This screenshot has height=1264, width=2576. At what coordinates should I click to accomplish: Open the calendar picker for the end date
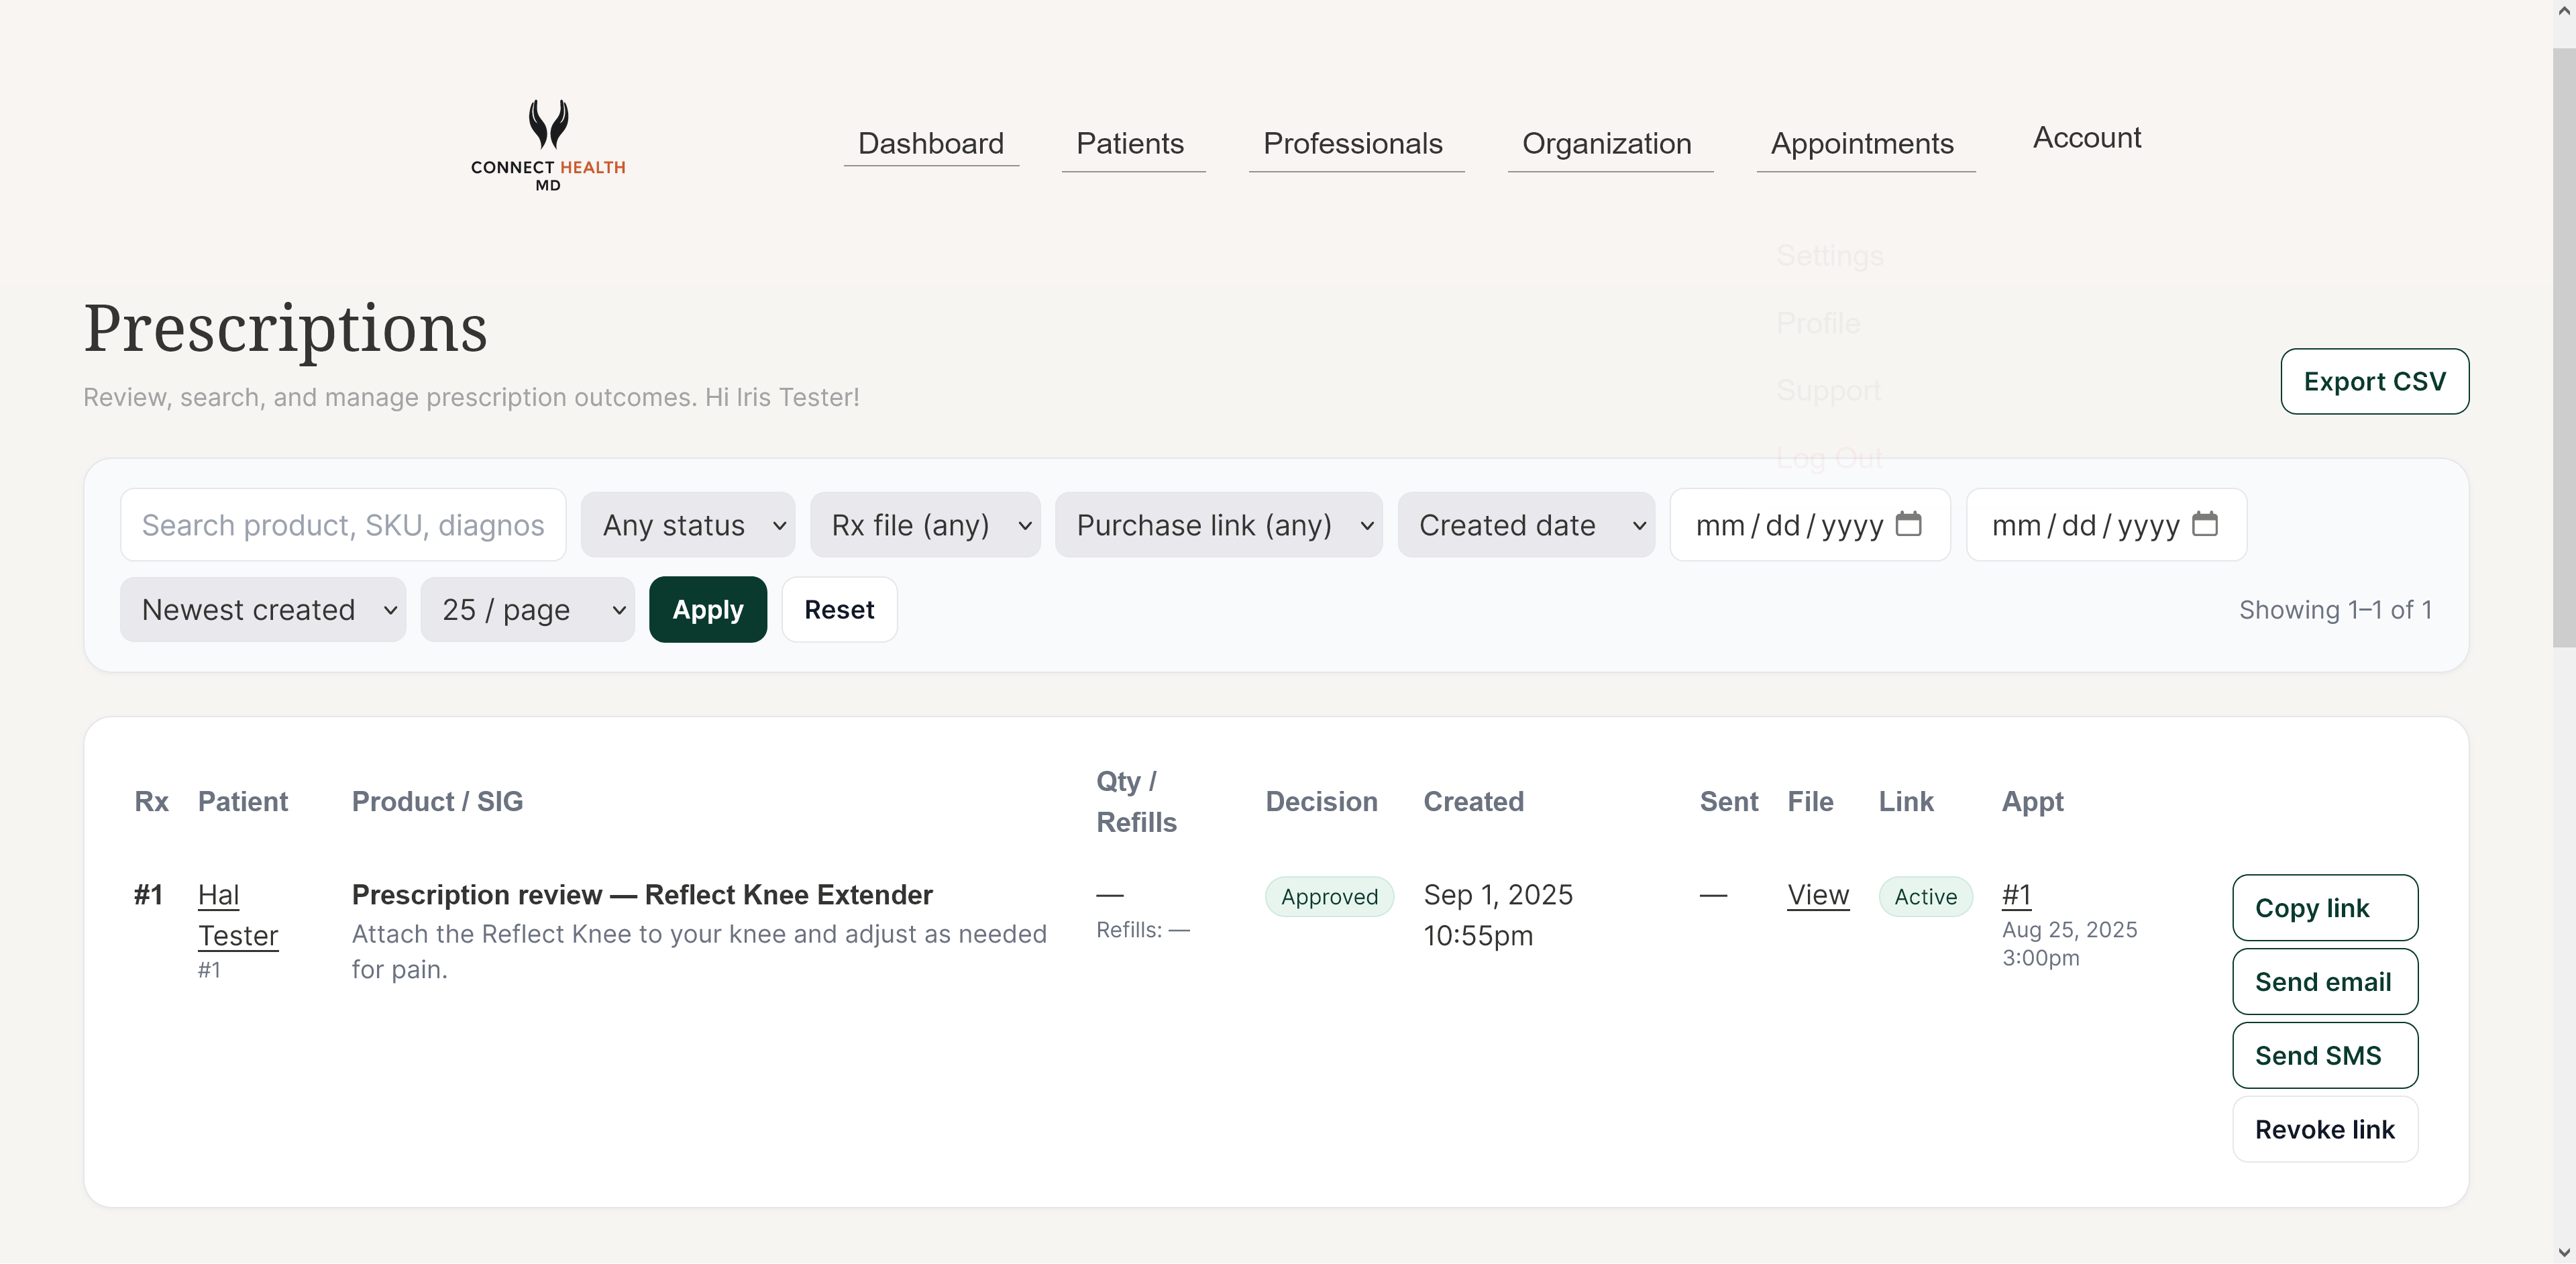2209,524
